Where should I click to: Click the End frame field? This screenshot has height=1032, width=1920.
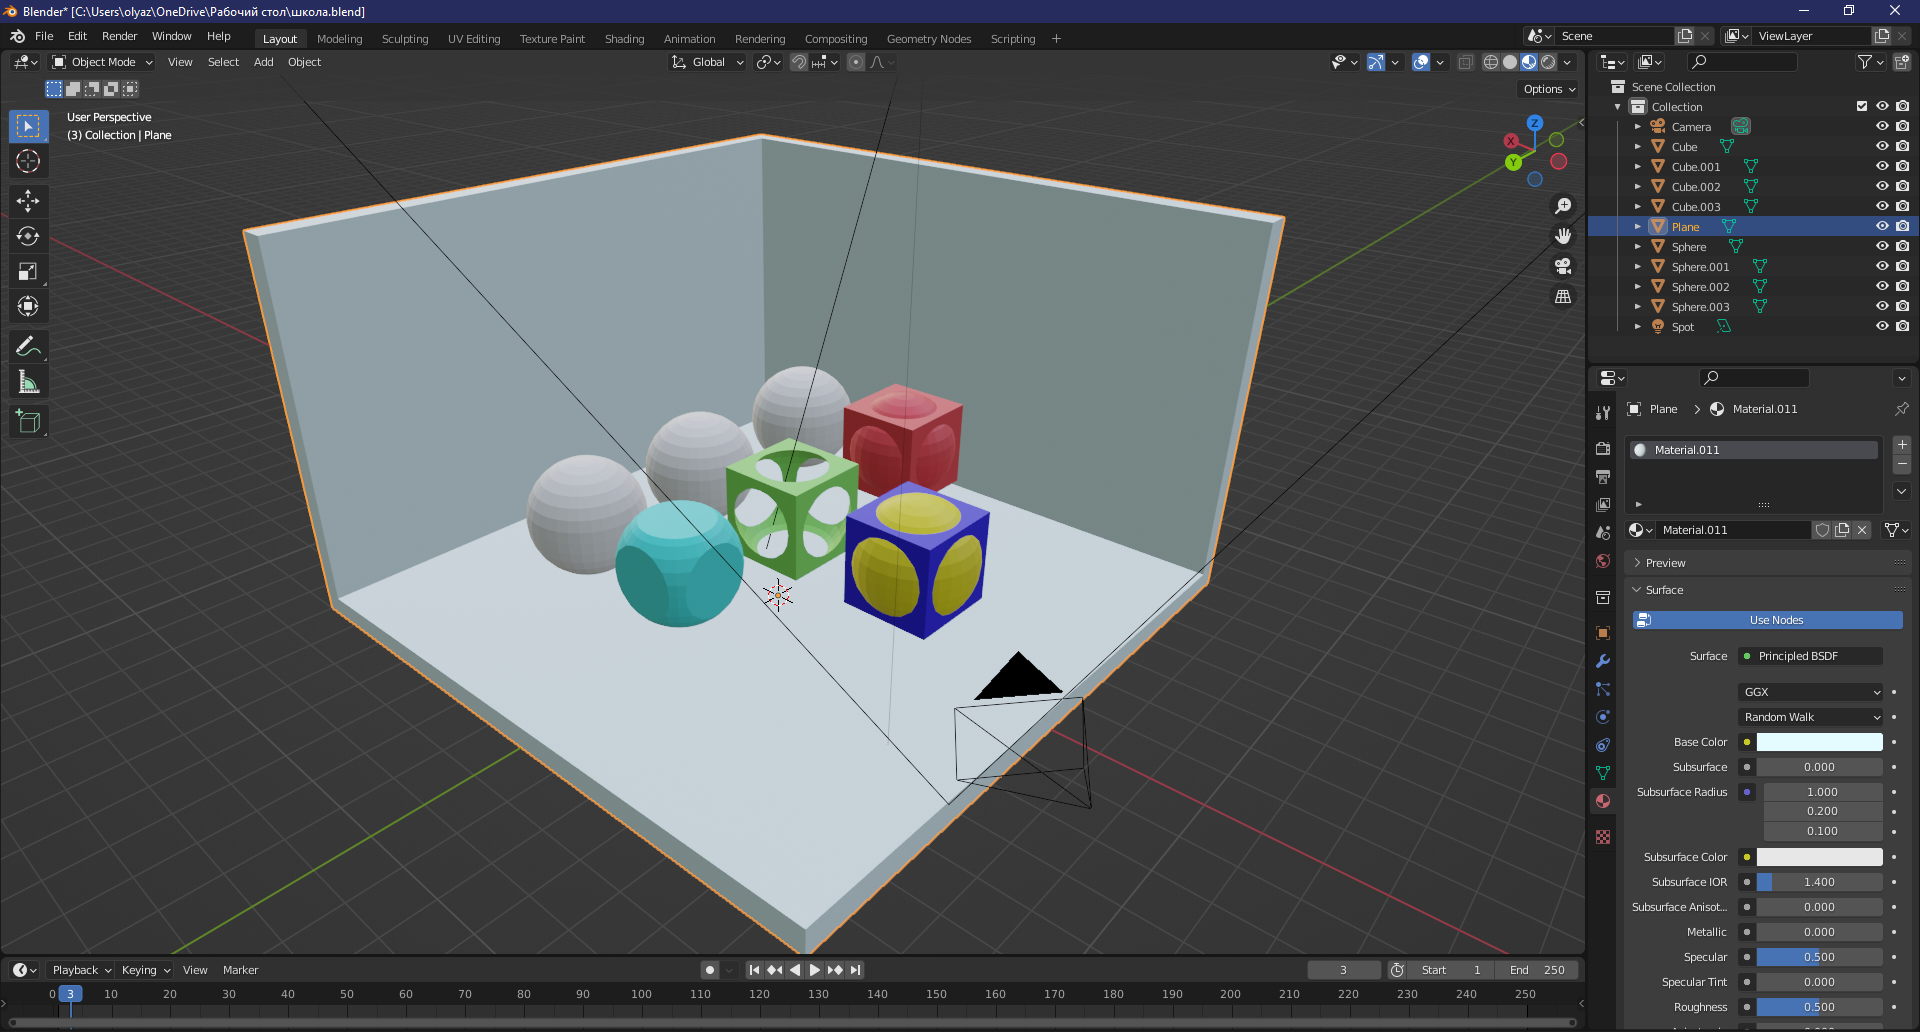1536,970
